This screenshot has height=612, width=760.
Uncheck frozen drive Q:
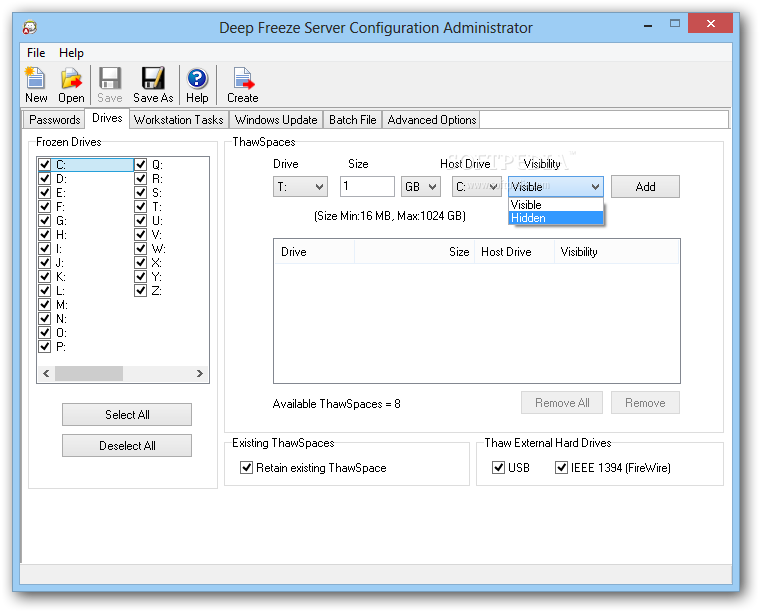tap(141, 164)
